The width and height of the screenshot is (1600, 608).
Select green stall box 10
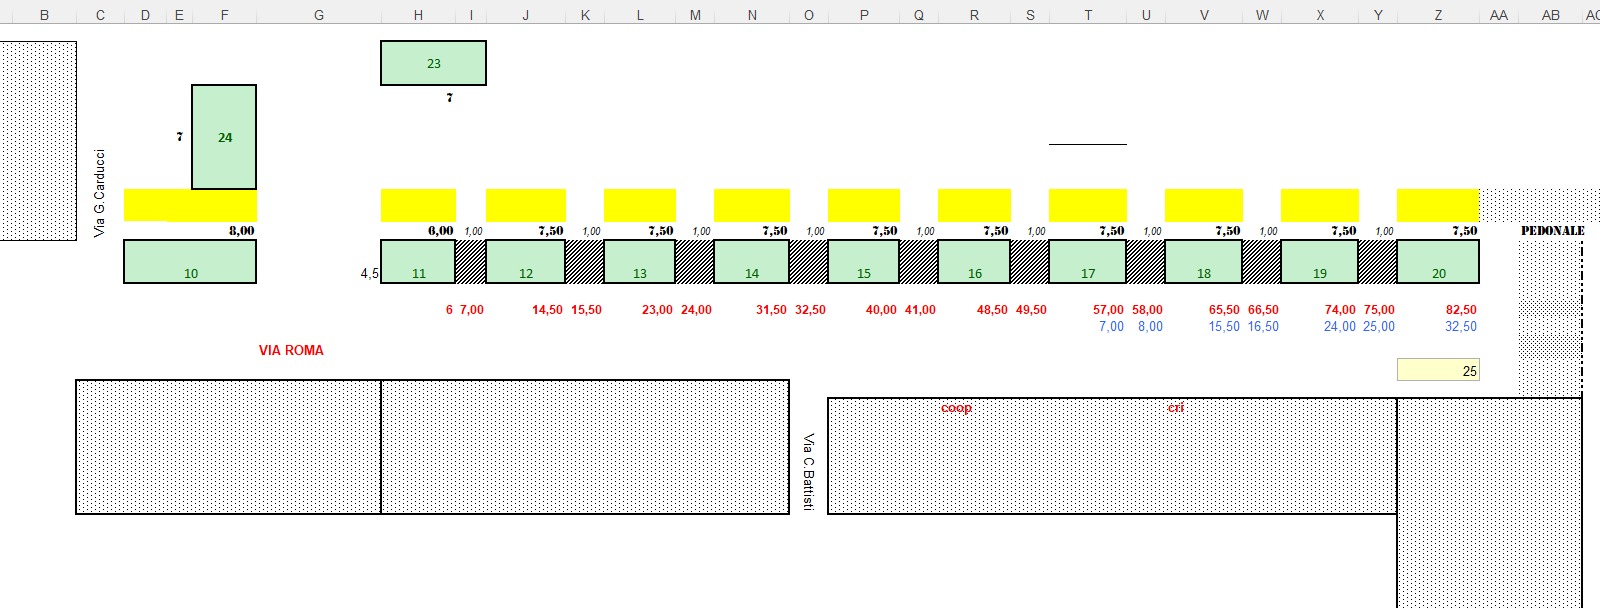click(x=190, y=262)
